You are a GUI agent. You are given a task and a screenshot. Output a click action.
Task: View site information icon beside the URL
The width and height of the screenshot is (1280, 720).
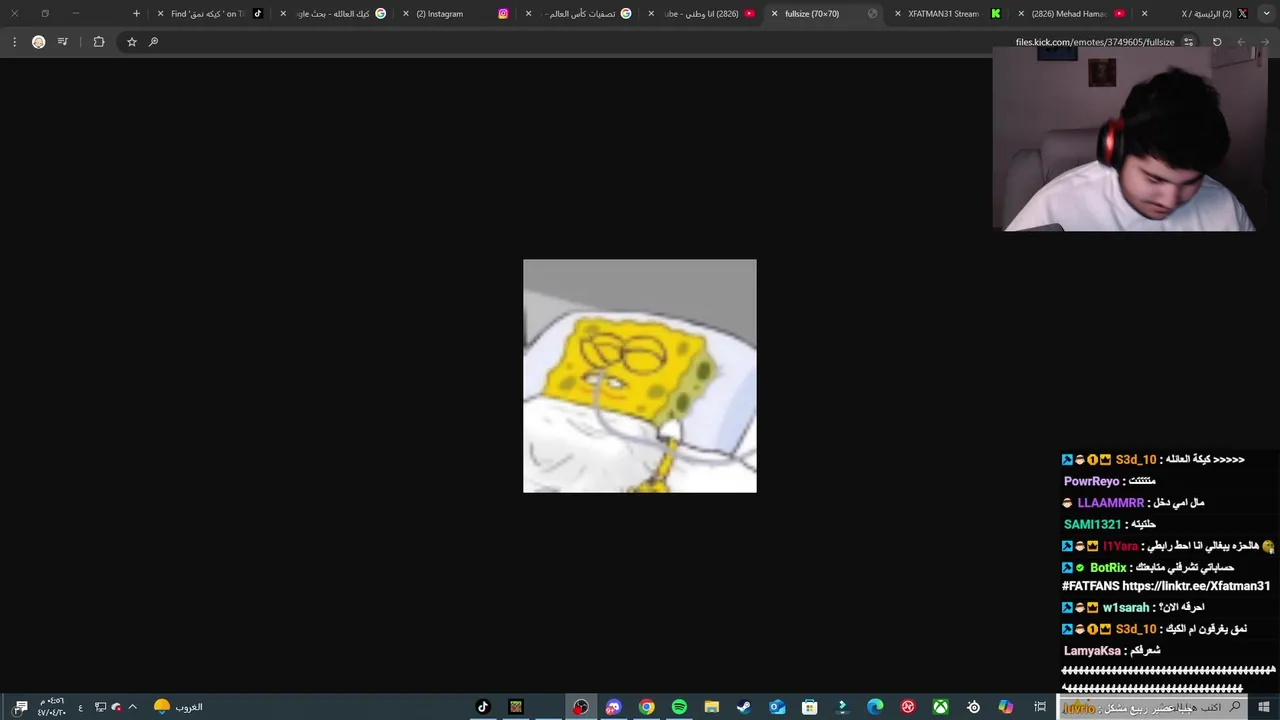(1188, 42)
